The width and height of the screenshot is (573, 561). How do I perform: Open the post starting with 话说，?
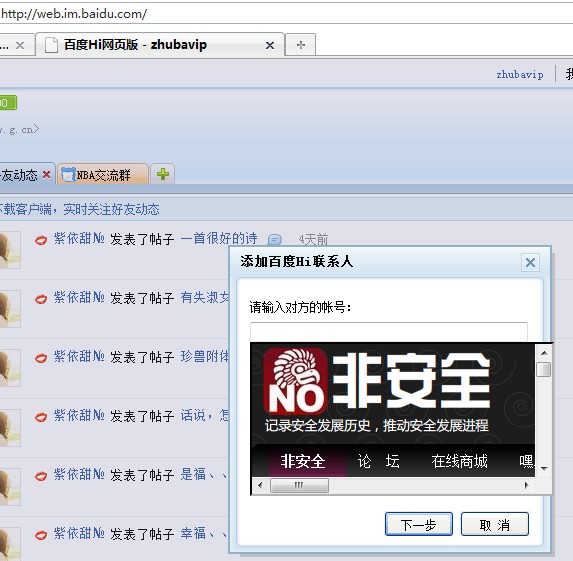tap(205, 416)
